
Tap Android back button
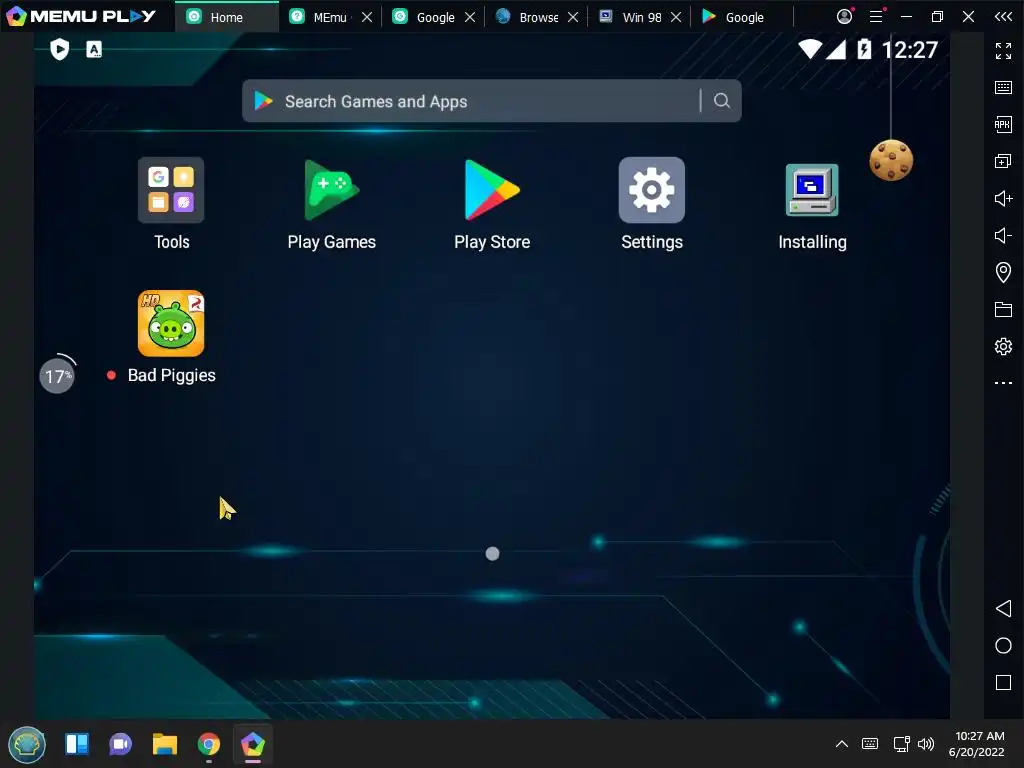(x=1003, y=609)
